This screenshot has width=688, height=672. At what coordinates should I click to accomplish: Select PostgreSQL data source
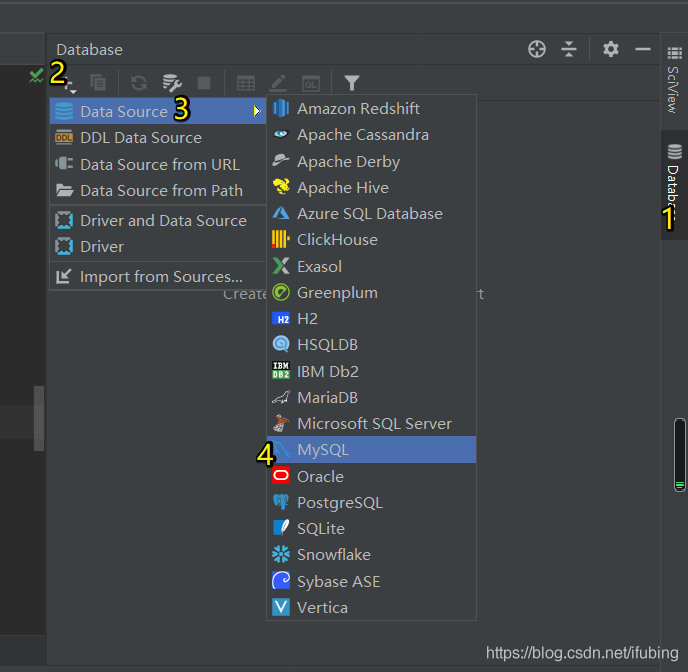click(x=371, y=503)
